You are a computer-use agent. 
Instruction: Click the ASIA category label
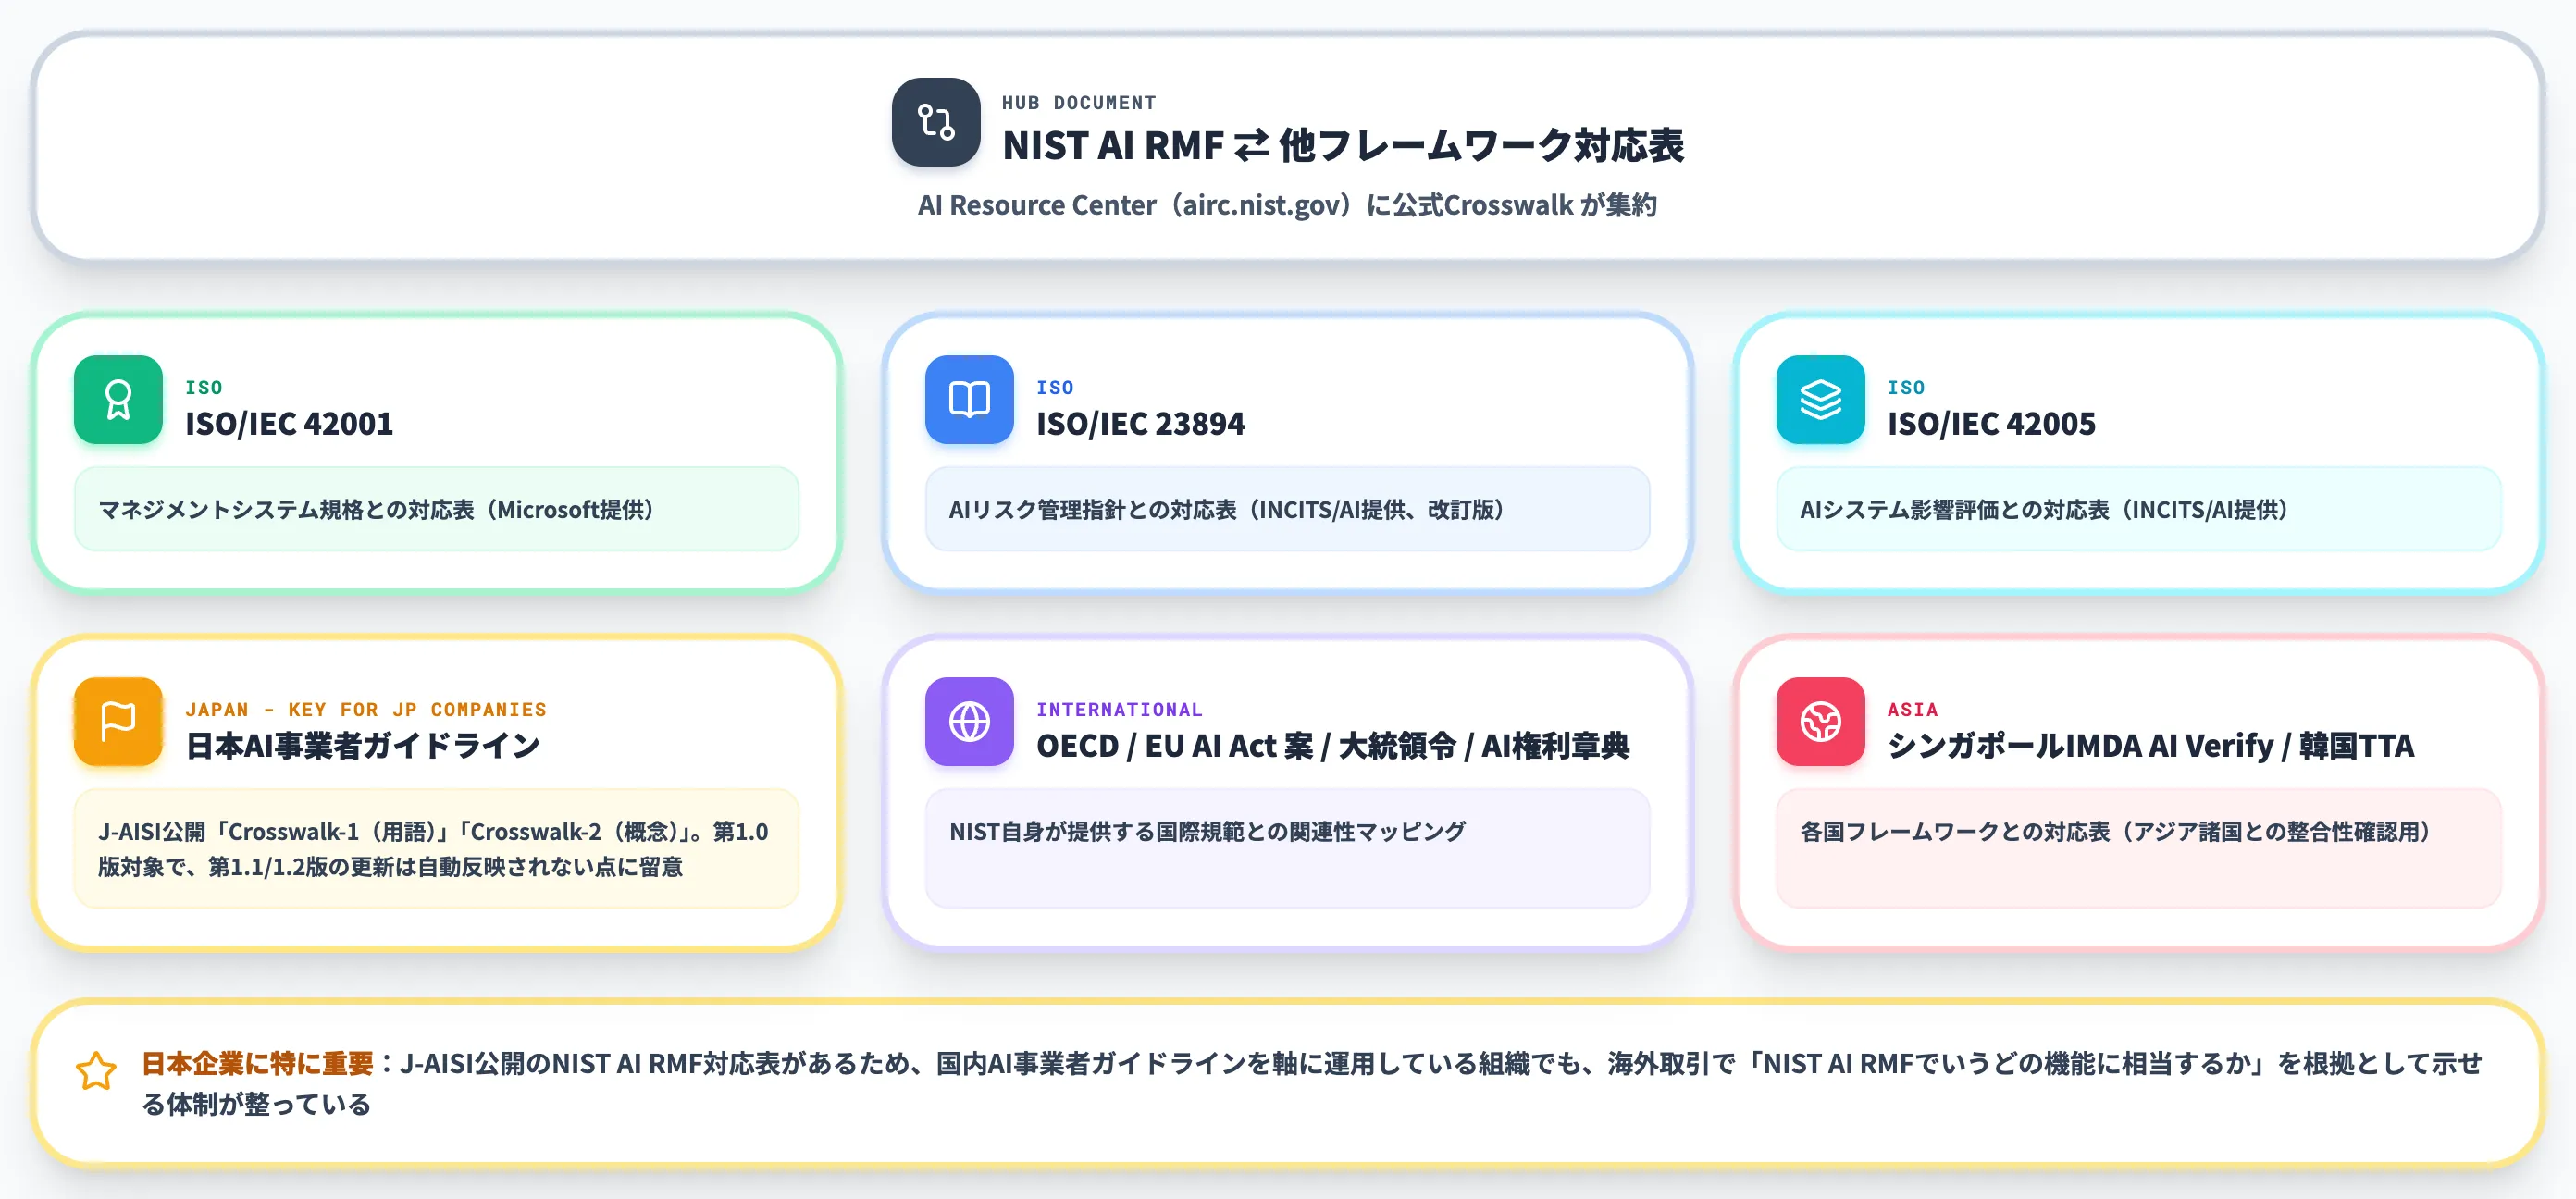click(x=1912, y=709)
